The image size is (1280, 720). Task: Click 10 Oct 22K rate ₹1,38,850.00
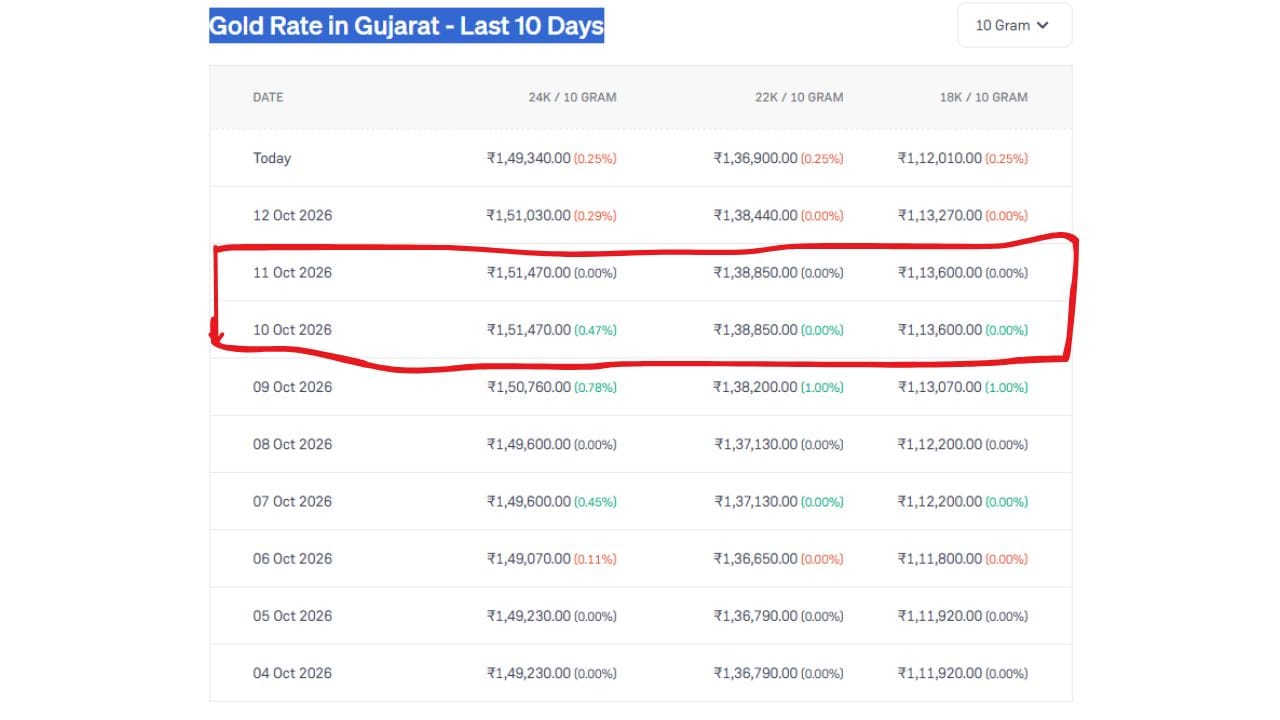[756, 329]
